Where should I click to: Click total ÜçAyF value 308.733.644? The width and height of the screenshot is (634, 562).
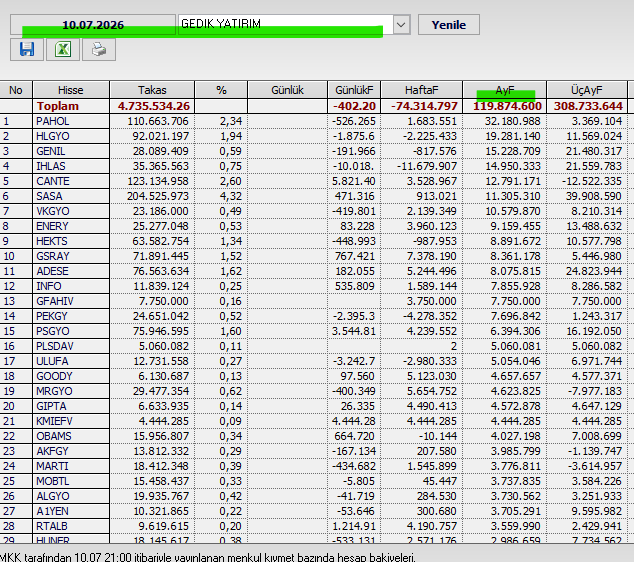588,106
